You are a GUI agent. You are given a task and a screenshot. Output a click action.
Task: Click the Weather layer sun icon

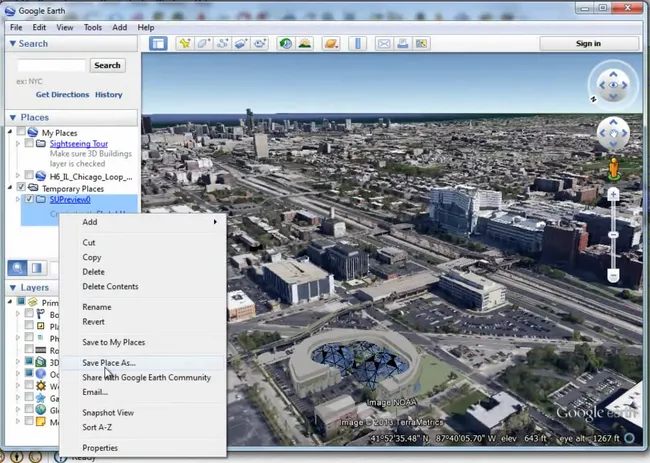coord(41,386)
